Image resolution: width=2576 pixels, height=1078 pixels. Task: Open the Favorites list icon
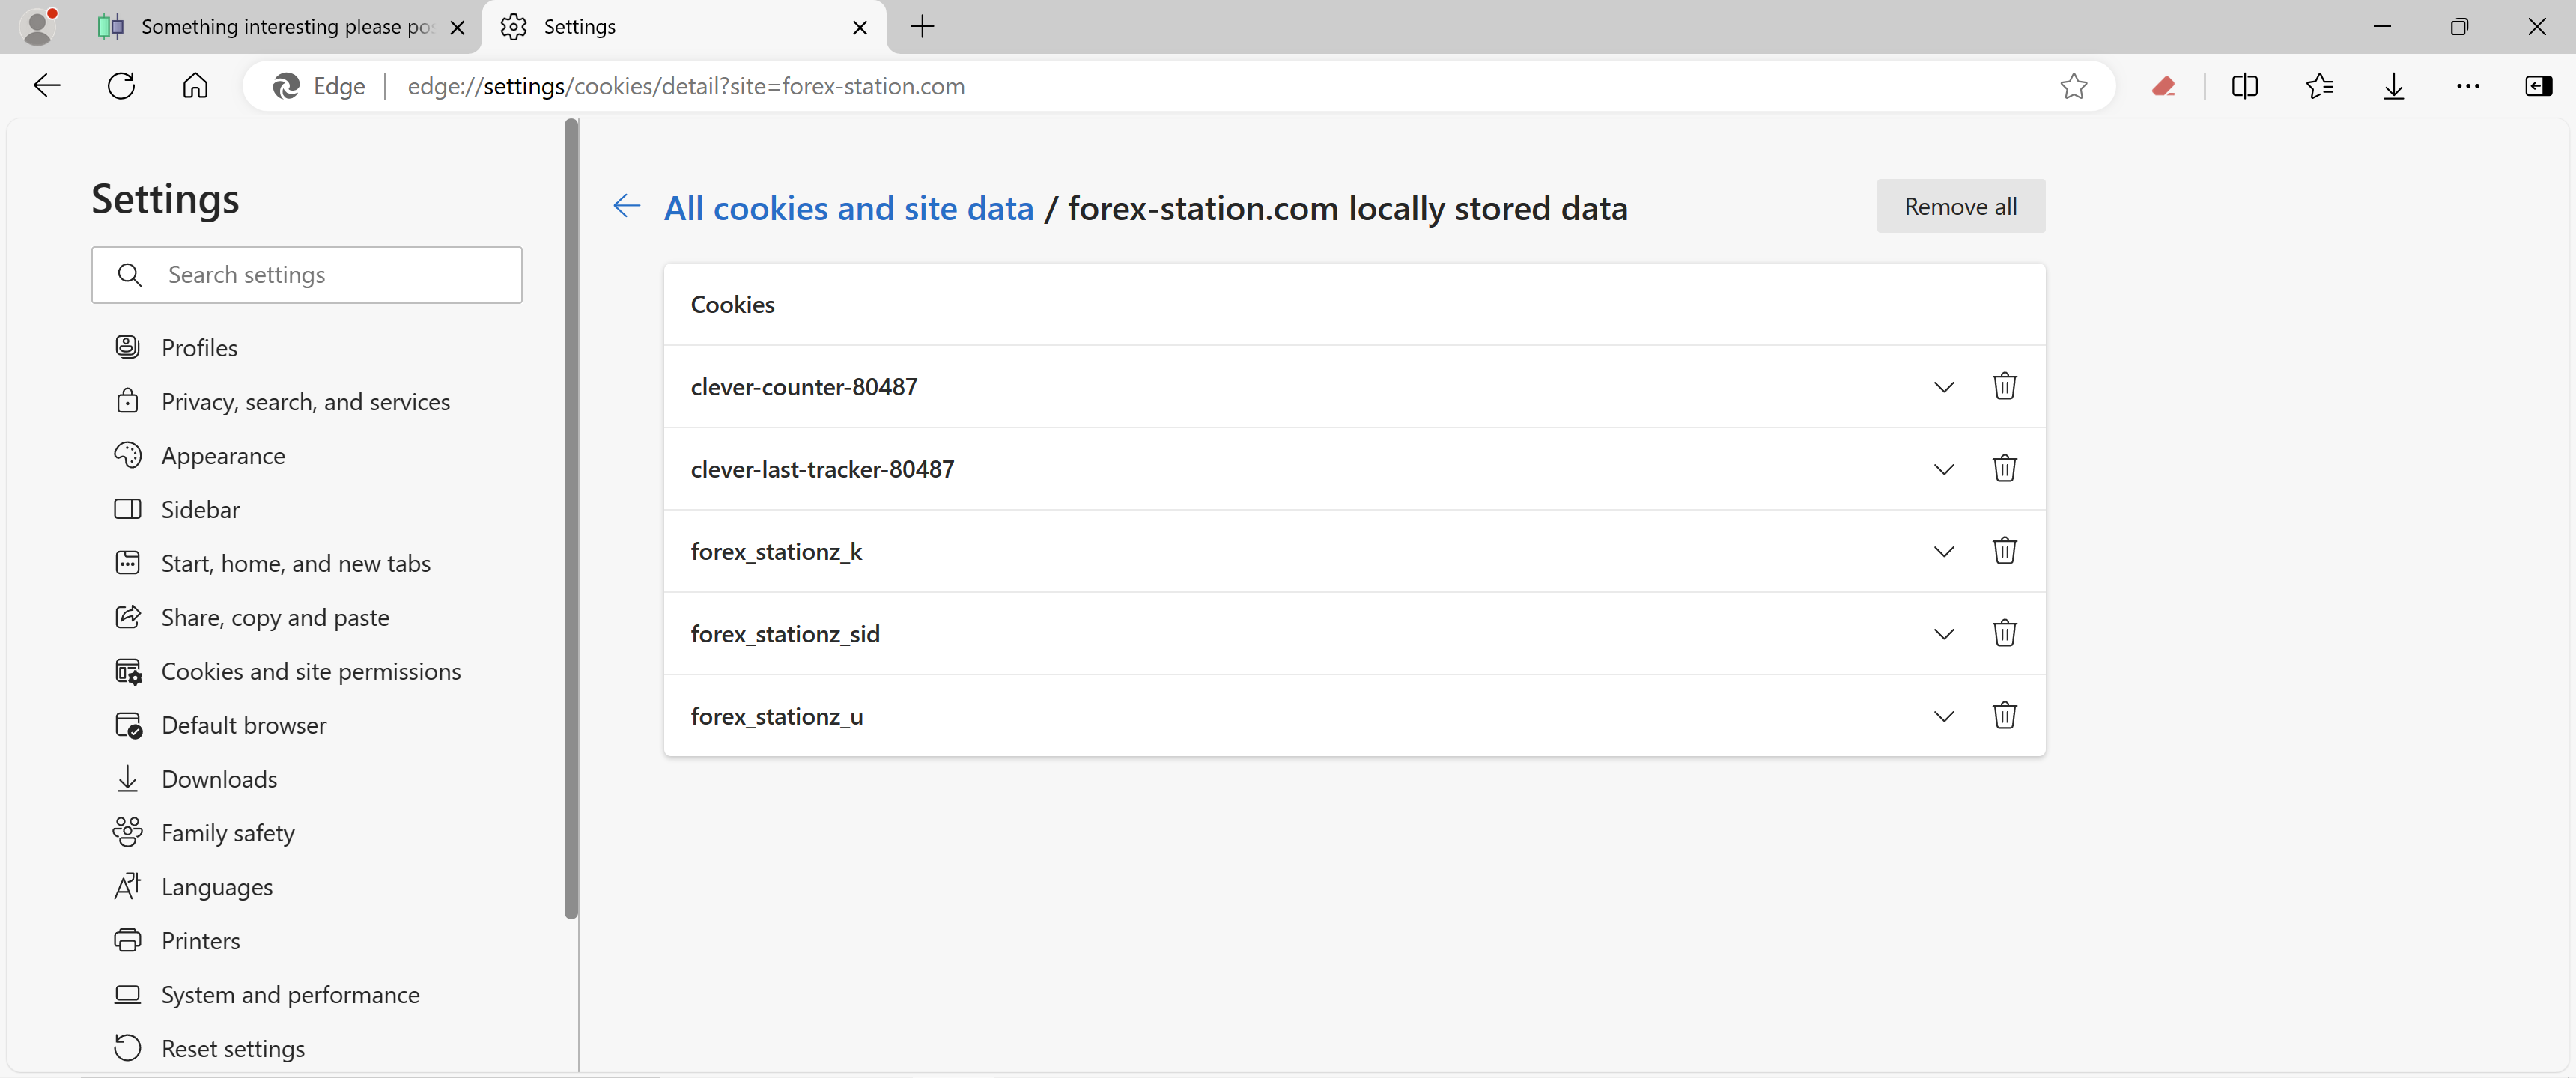coord(2319,86)
